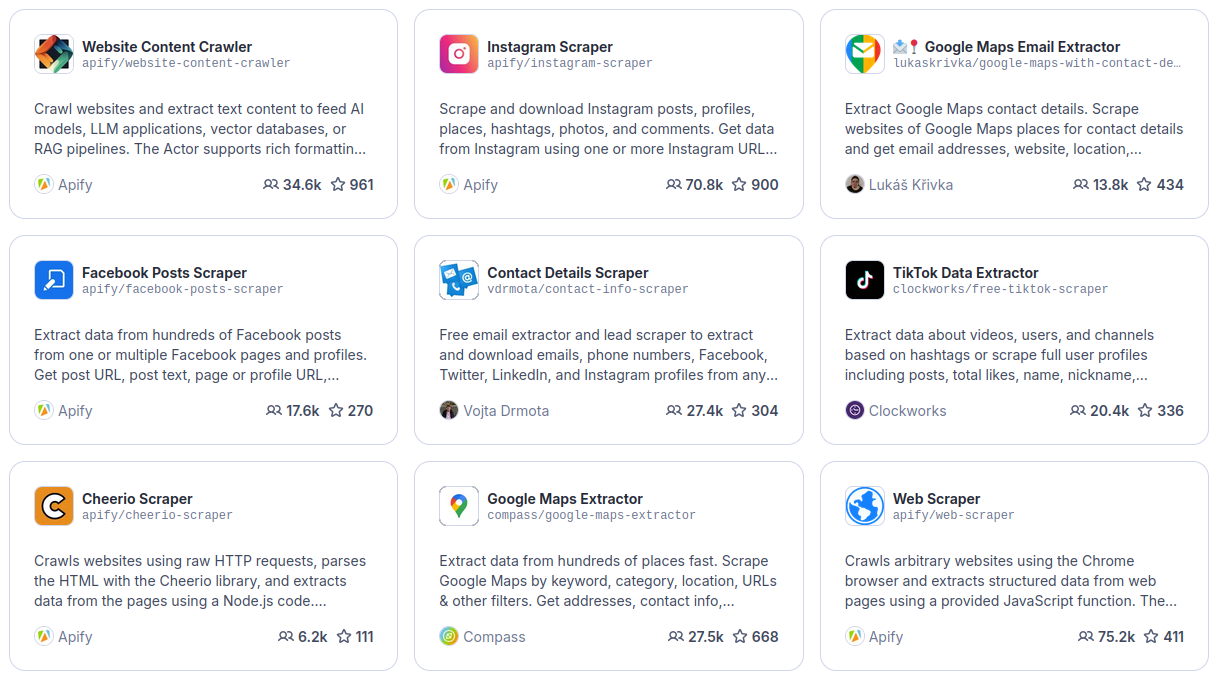Click the Contact Details Scraper icon
This screenshot has height=678, width=1220.
[459, 280]
